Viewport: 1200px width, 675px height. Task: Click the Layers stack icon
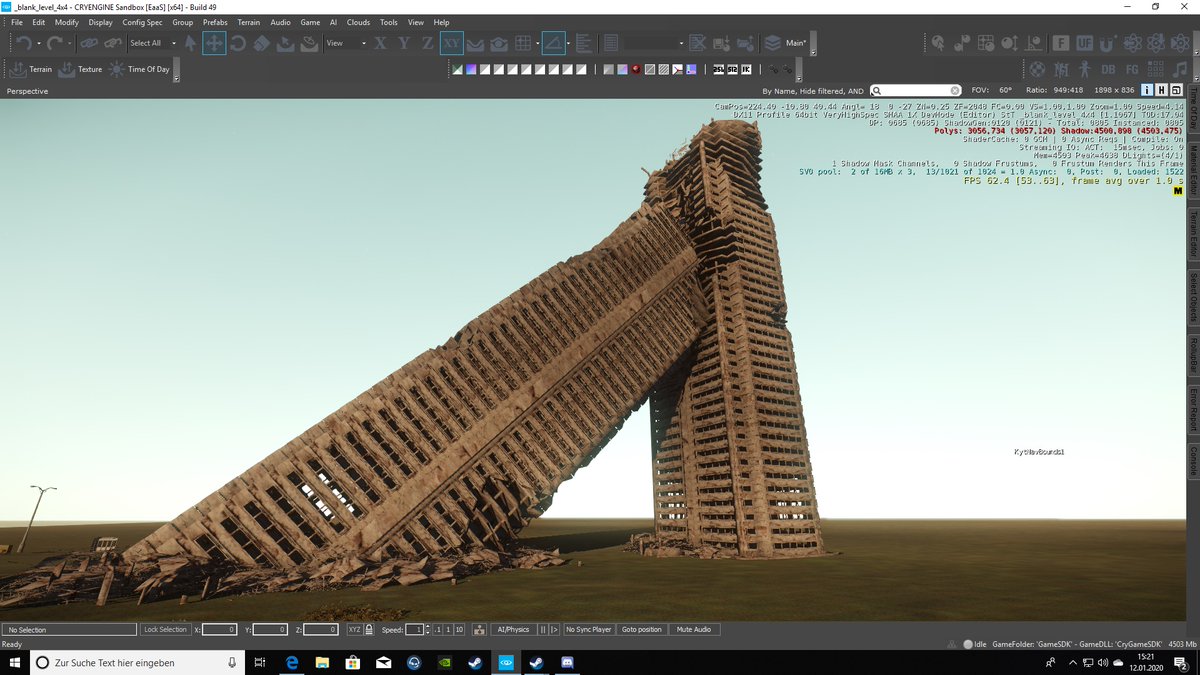click(772, 43)
